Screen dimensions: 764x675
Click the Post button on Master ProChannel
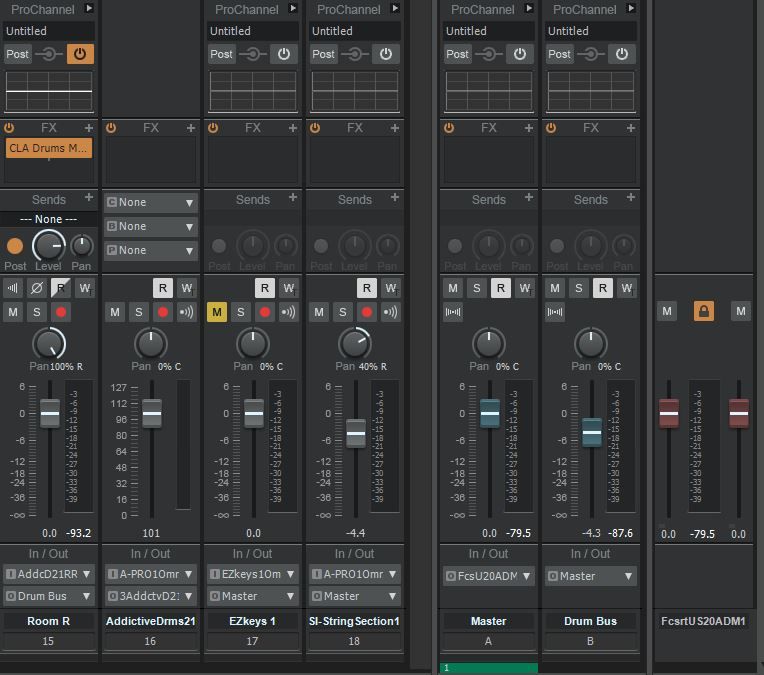pos(458,54)
